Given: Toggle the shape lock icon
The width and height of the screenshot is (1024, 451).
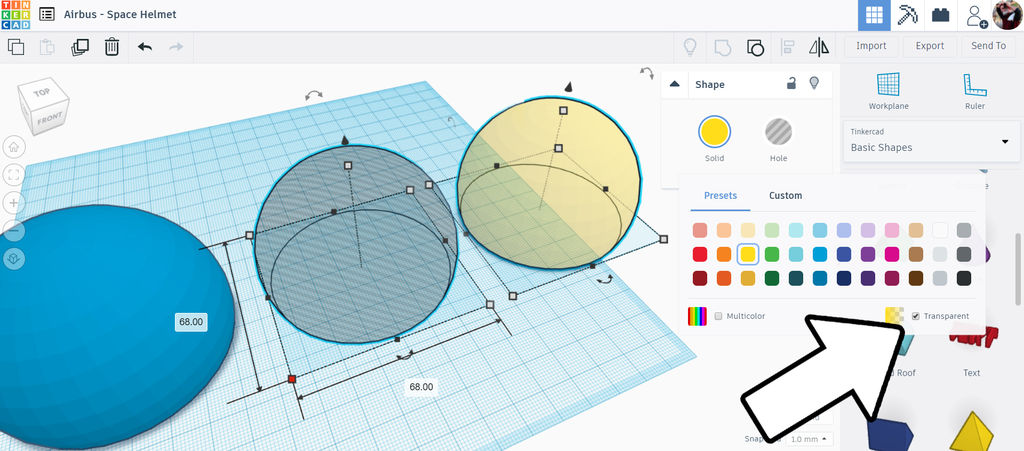Looking at the screenshot, I should click(x=791, y=84).
